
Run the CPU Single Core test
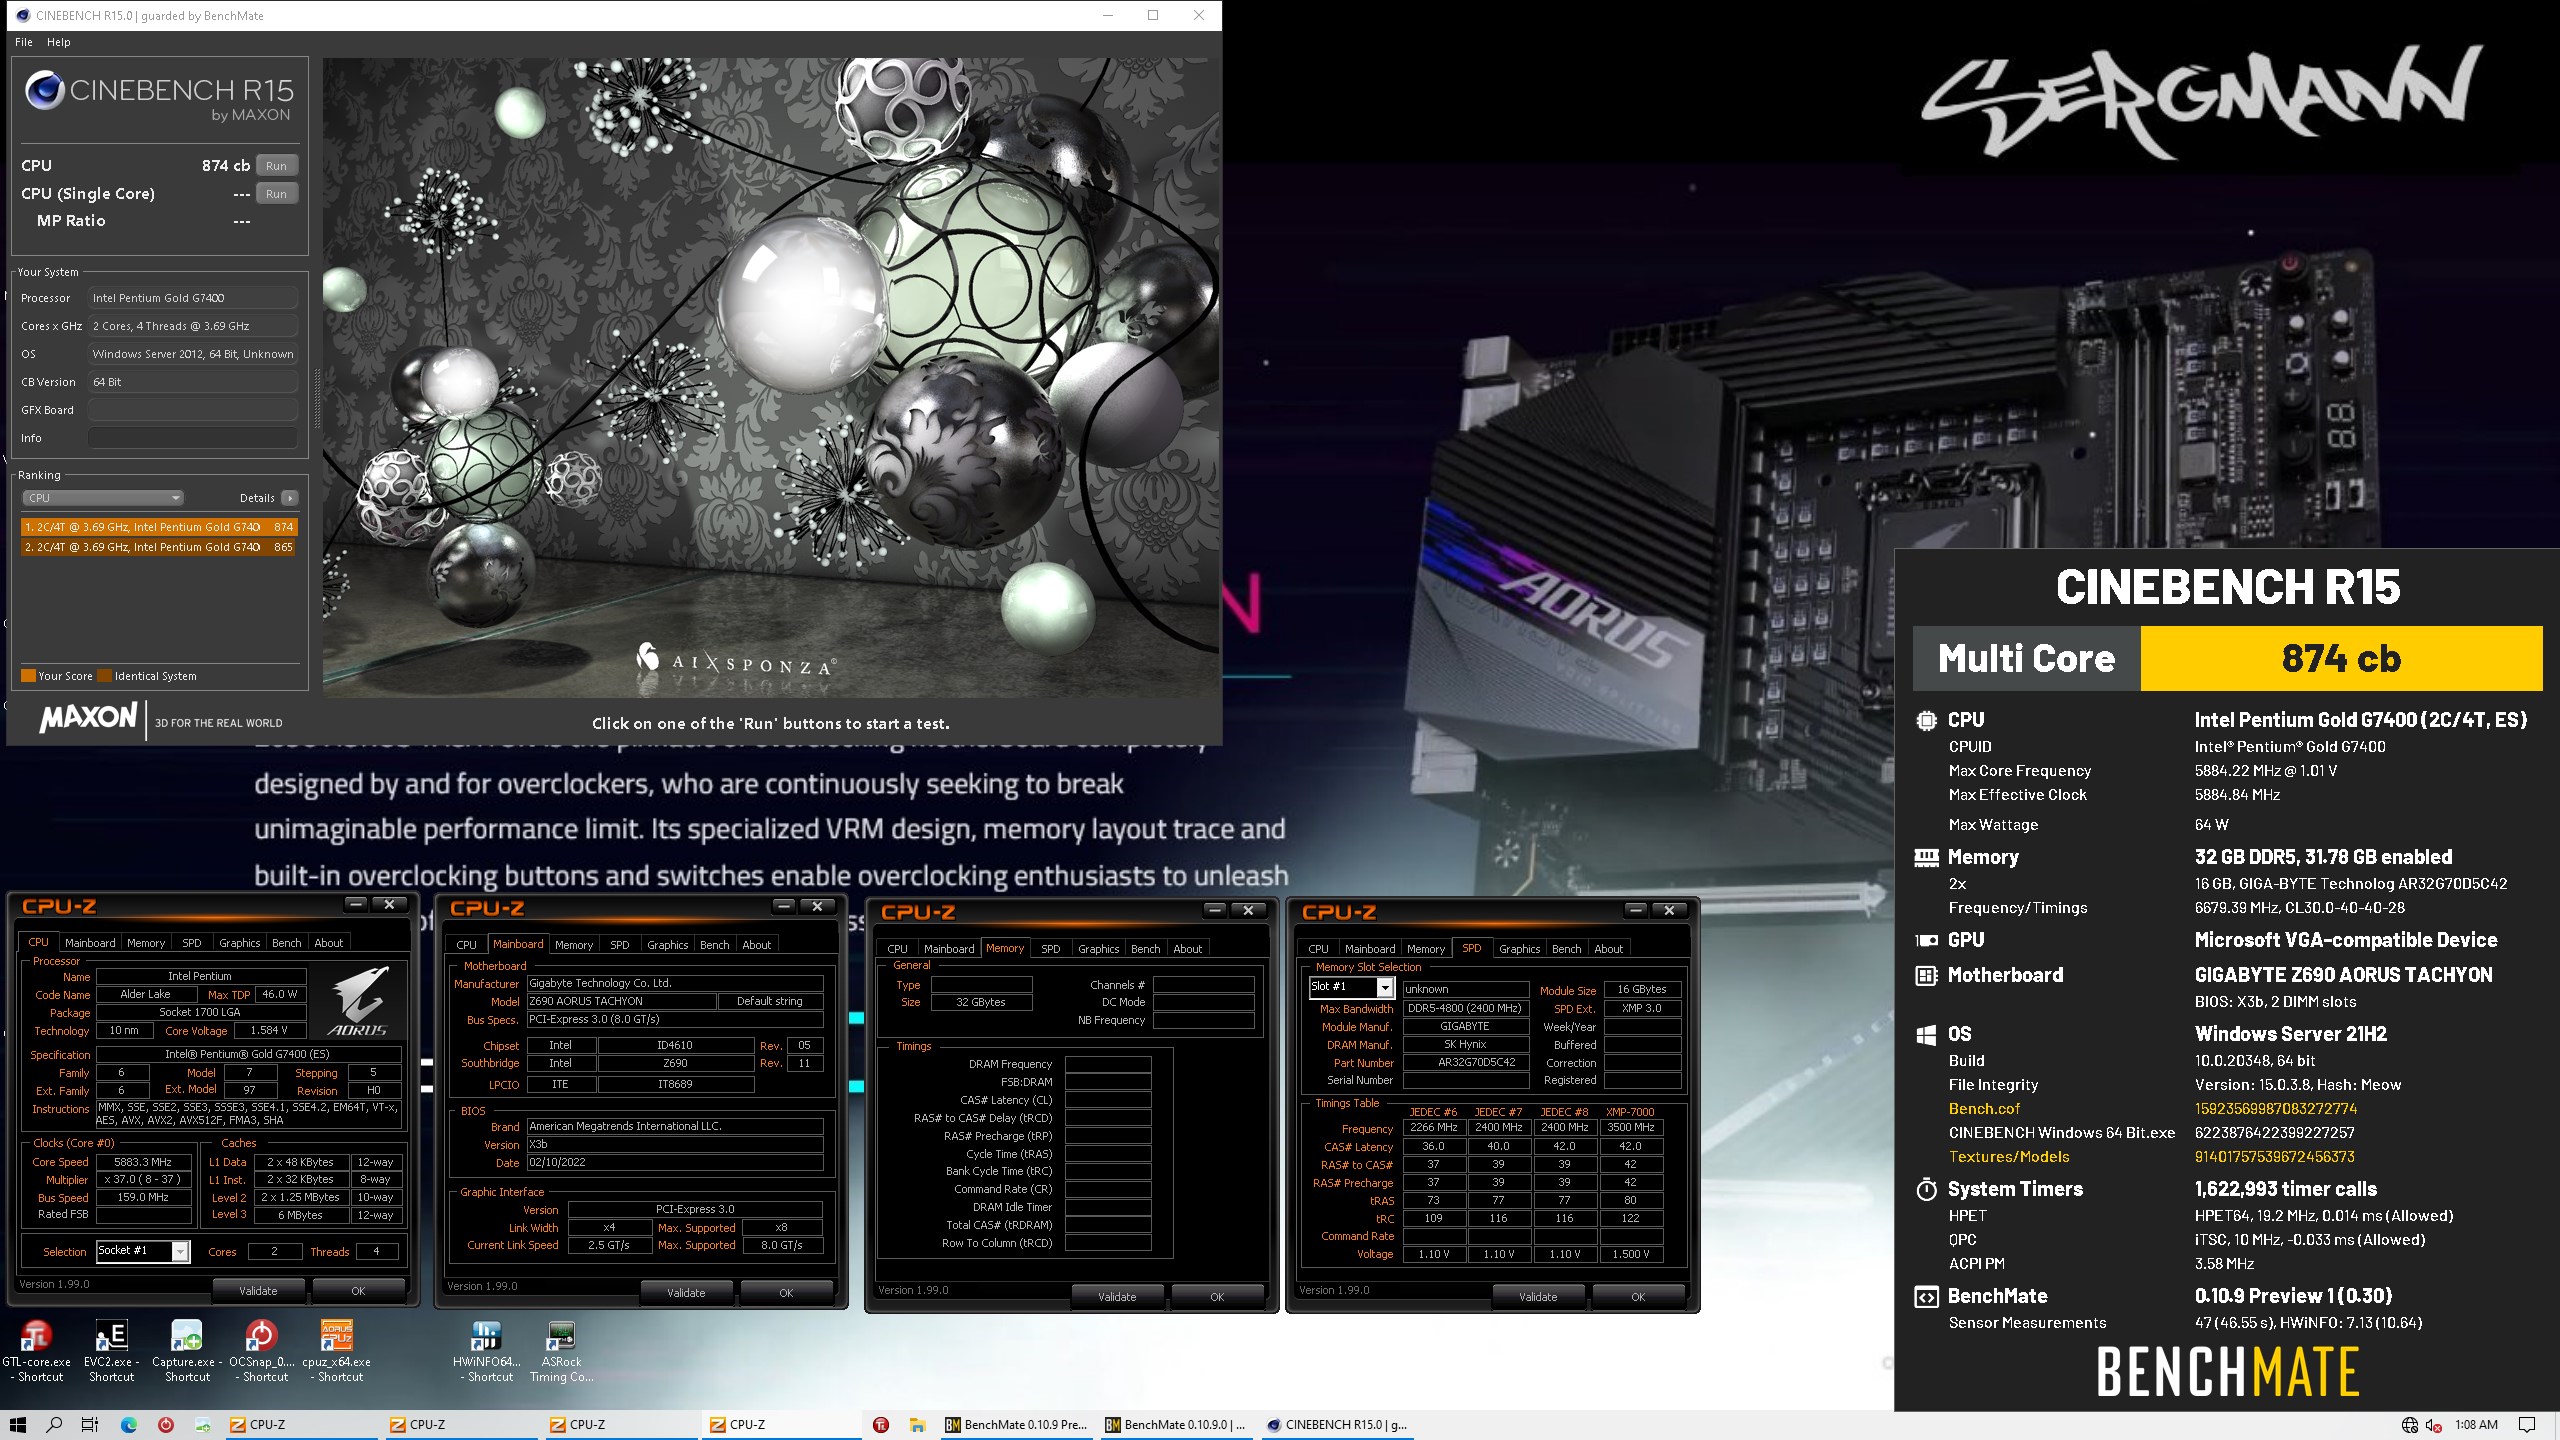pos(277,194)
